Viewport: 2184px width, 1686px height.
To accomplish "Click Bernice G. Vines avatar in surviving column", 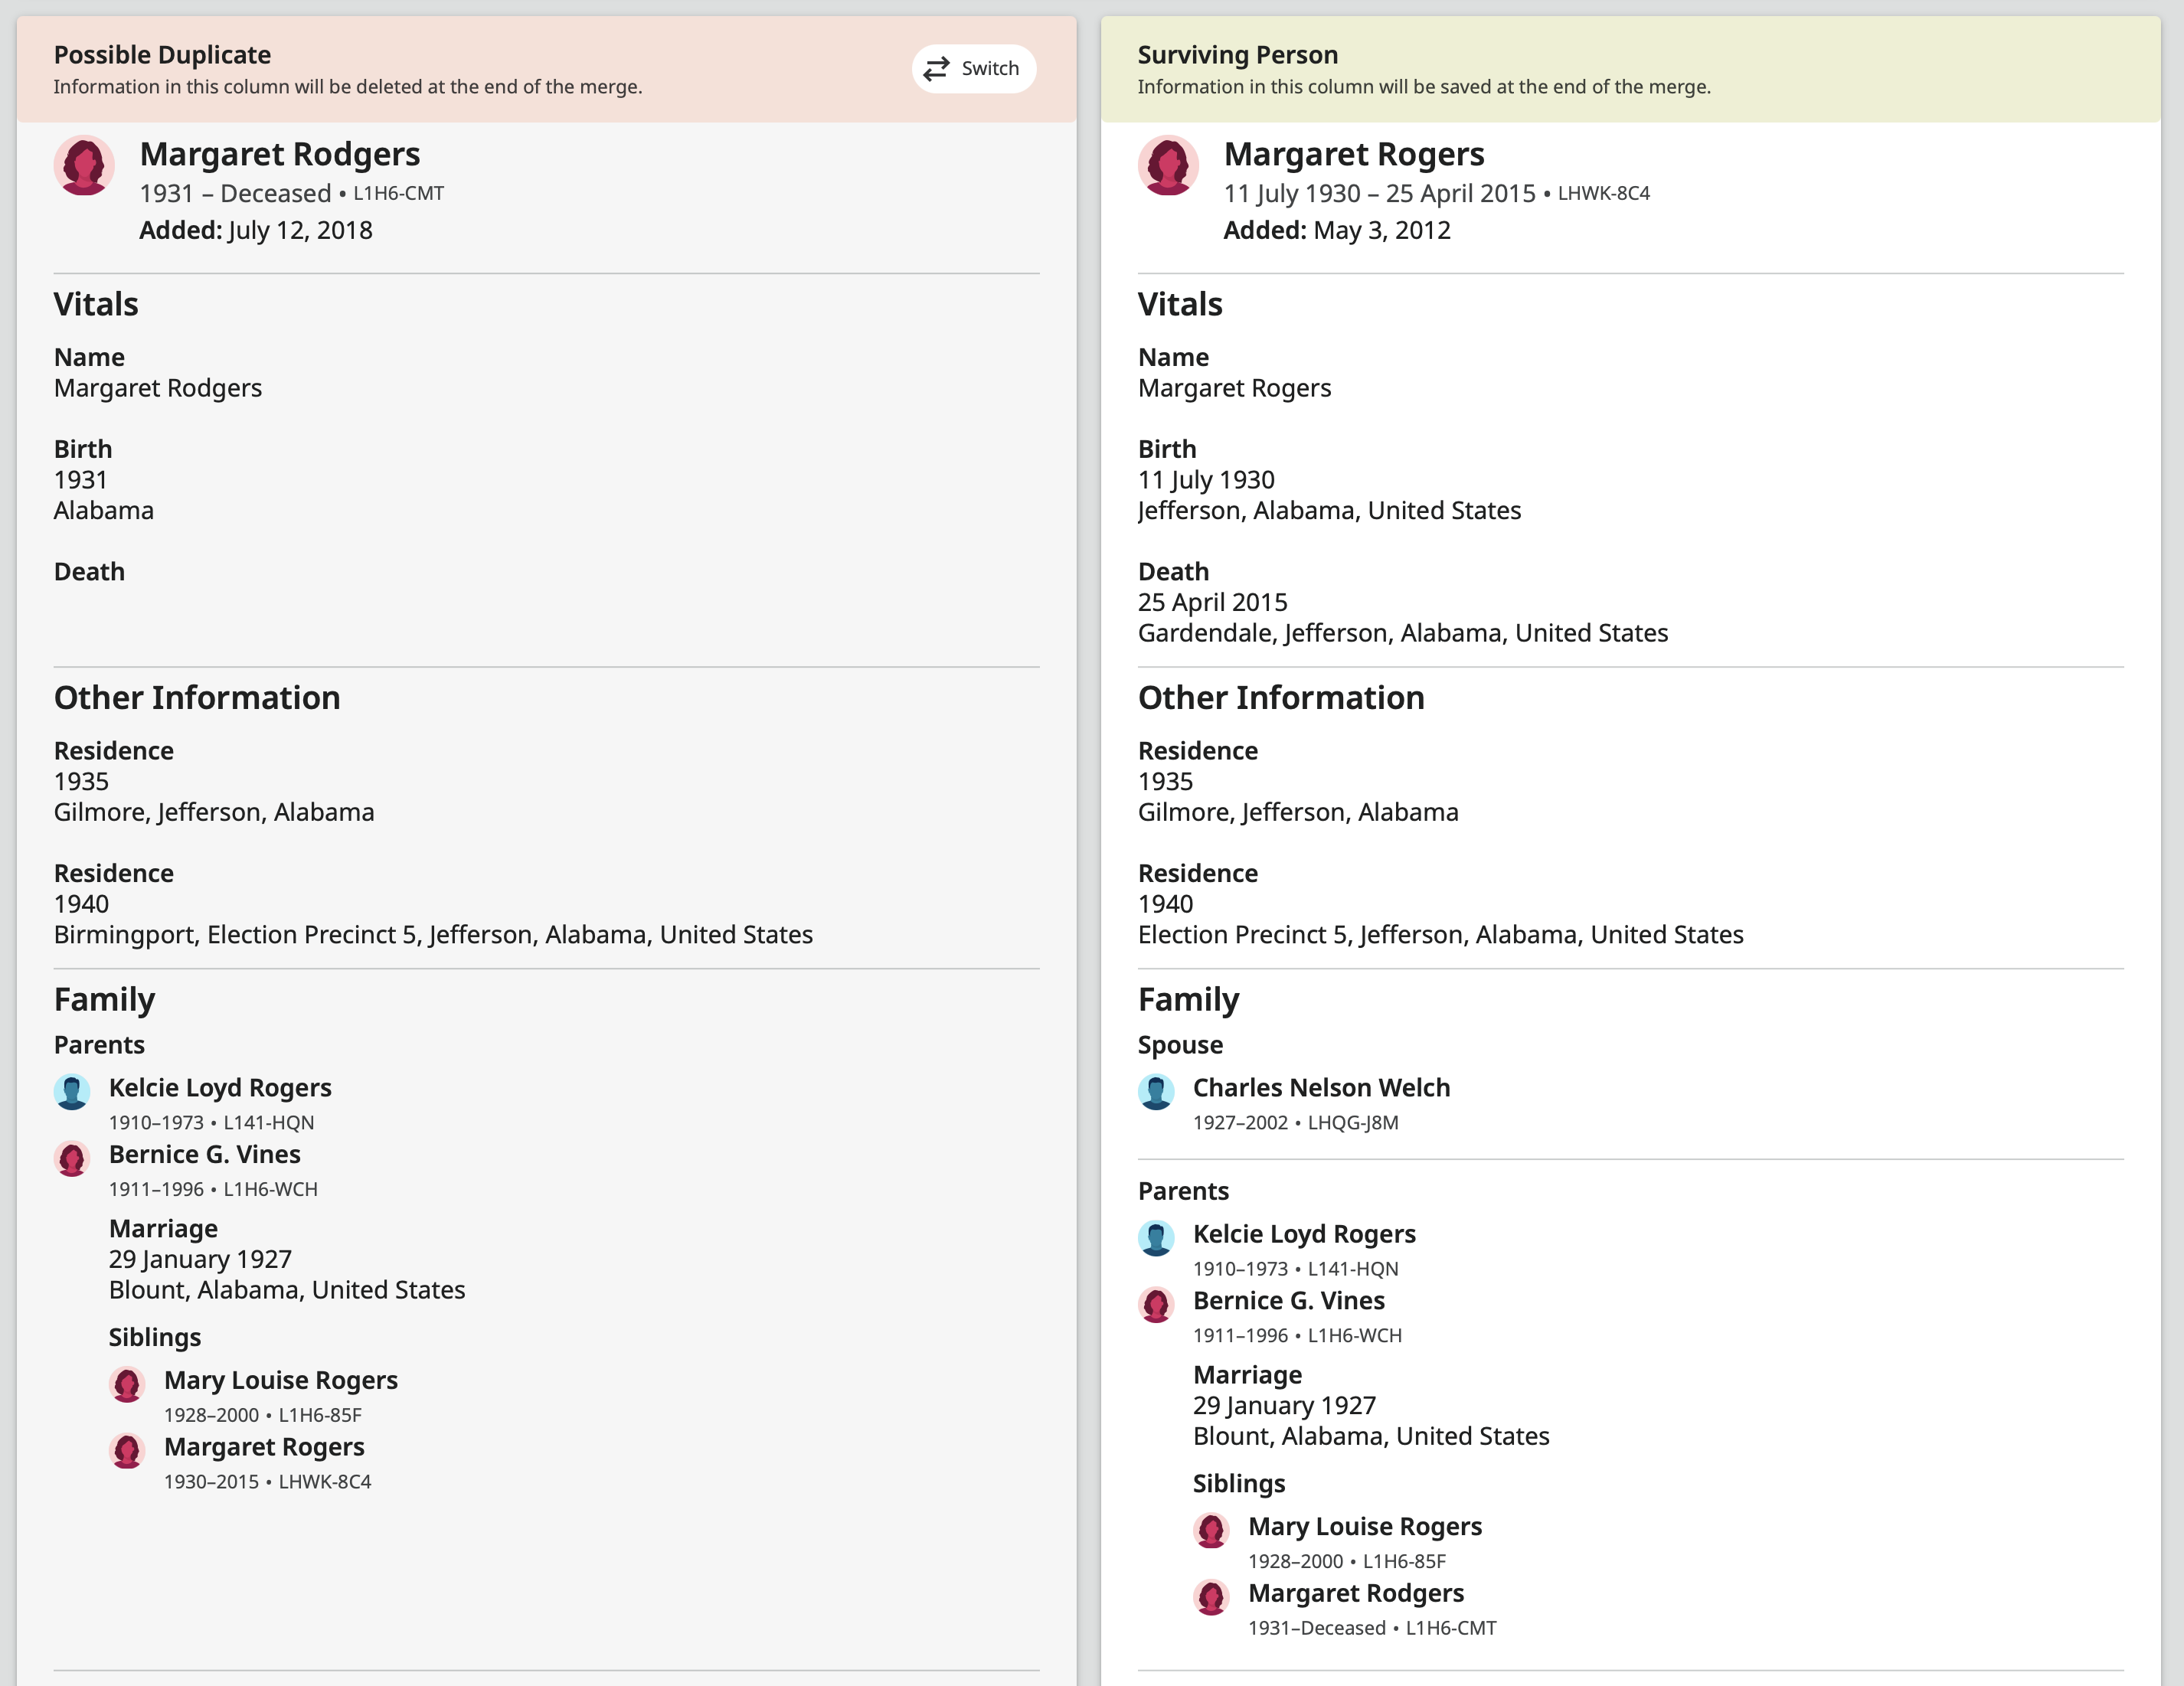I will (1156, 1304).
